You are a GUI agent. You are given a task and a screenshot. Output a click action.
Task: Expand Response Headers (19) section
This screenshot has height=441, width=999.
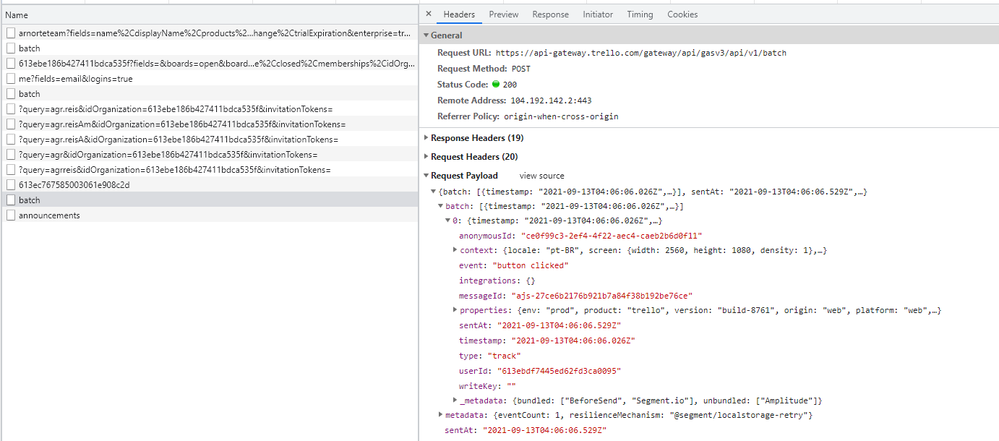pos(426,138)
